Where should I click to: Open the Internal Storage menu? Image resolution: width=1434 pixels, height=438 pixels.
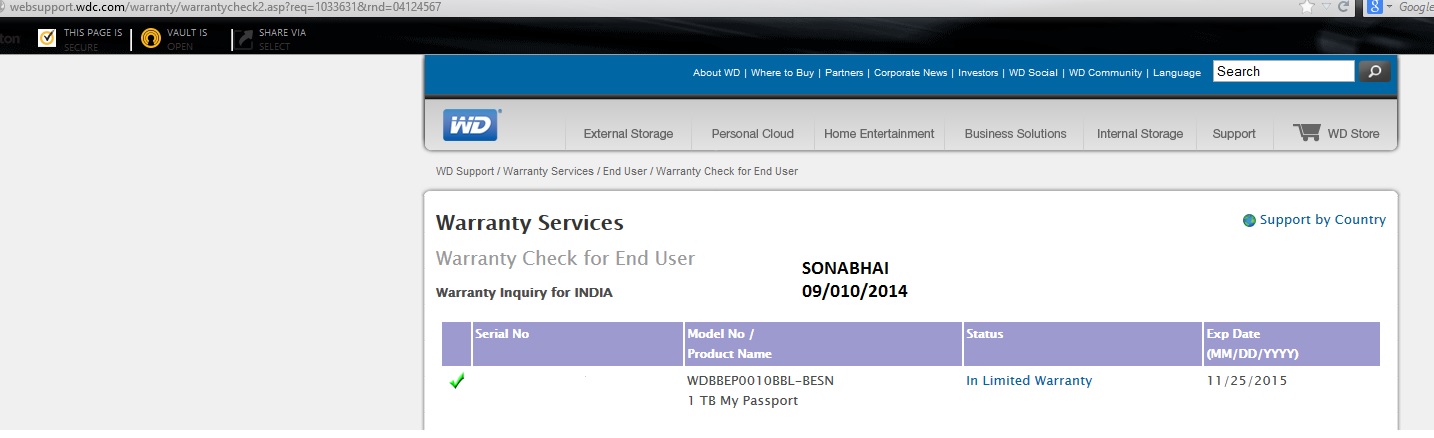[x=1140, y=134]
